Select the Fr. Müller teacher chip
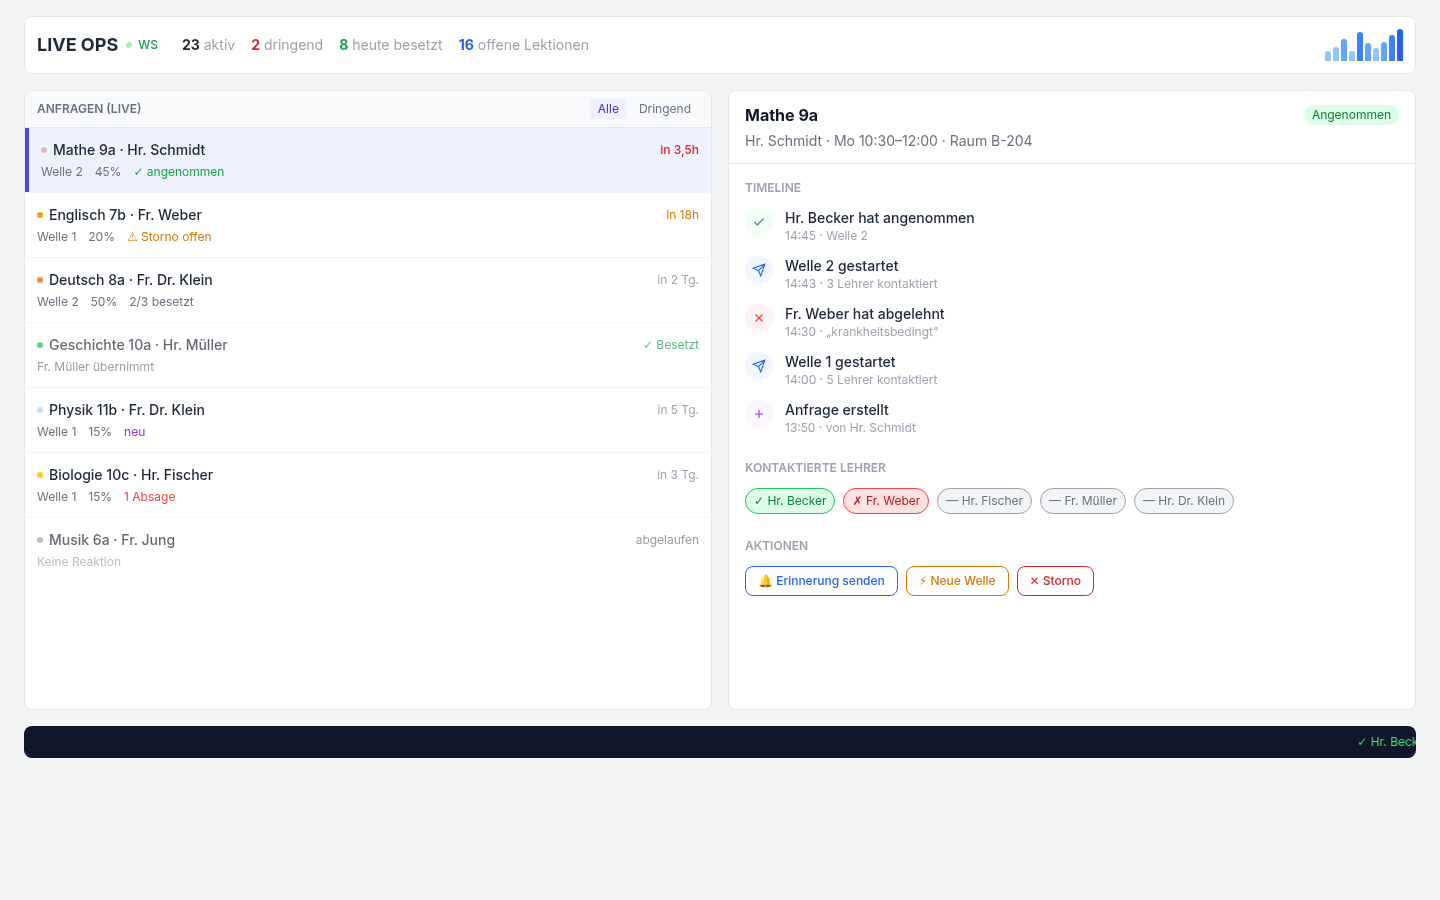The image size is (1440, 900). [1083, 501]
